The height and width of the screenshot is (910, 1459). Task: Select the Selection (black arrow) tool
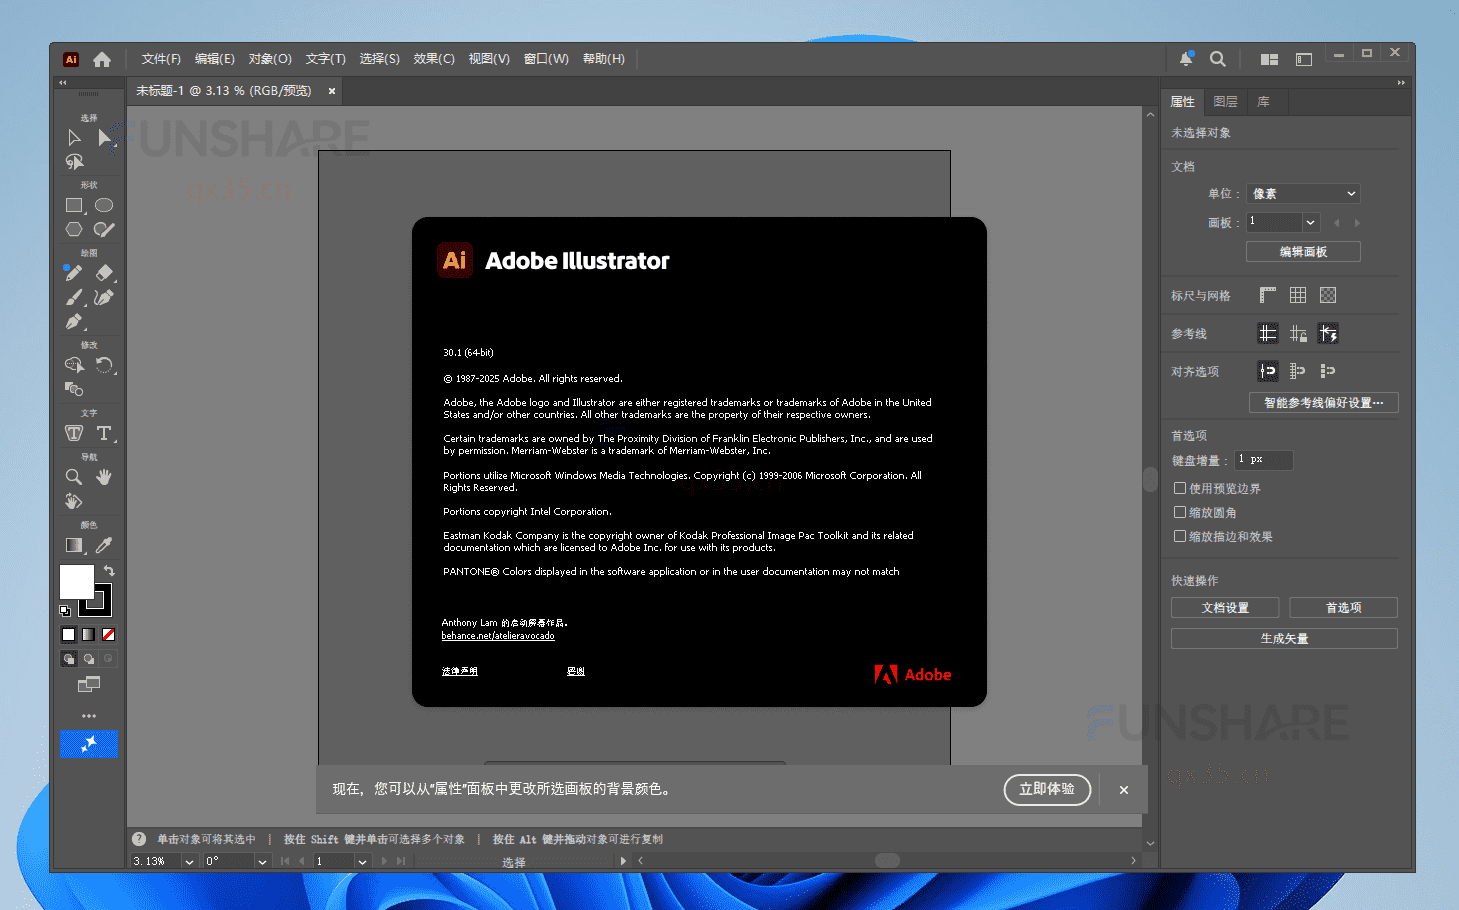point(74,138)
